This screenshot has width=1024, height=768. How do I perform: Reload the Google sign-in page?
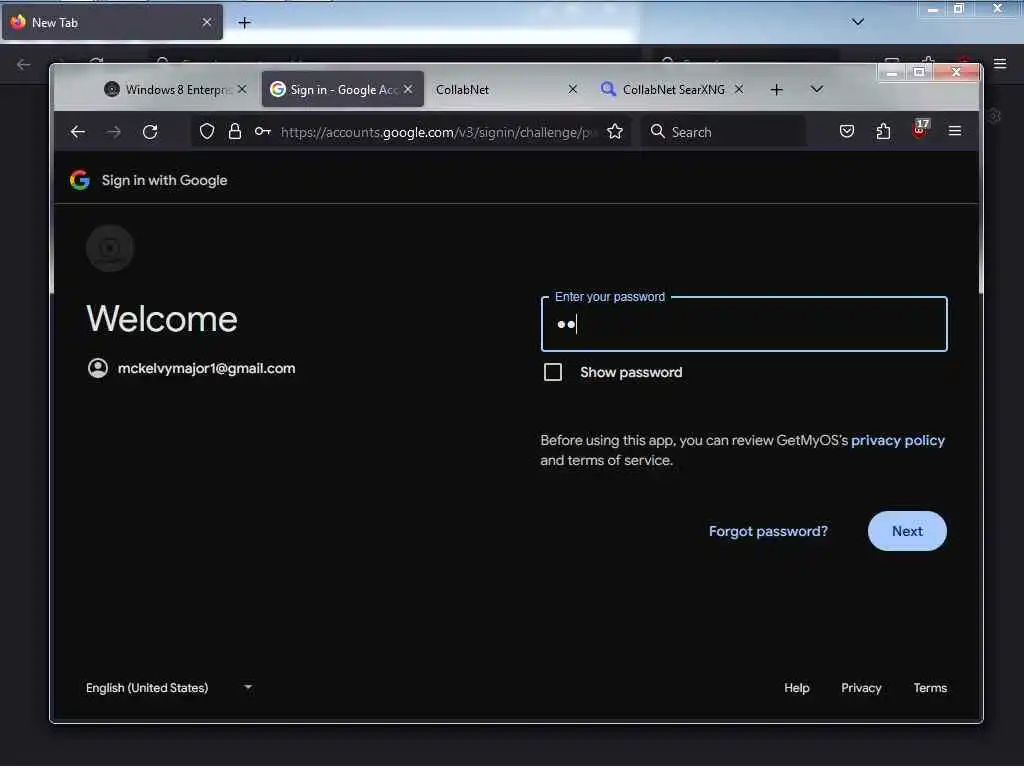click(x=150, y=132)
